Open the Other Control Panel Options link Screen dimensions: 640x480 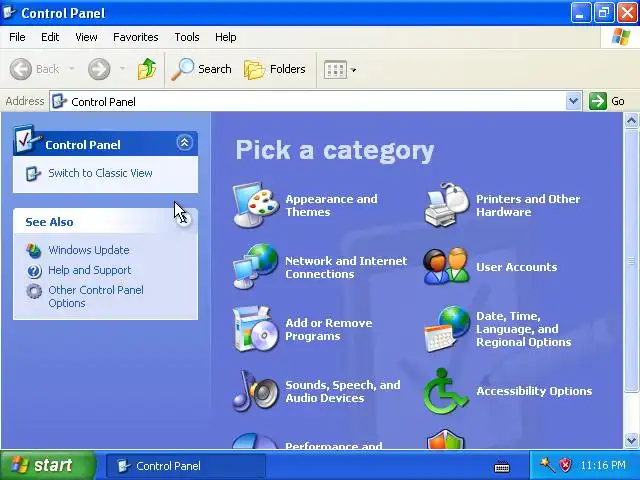tap(96, 296)
